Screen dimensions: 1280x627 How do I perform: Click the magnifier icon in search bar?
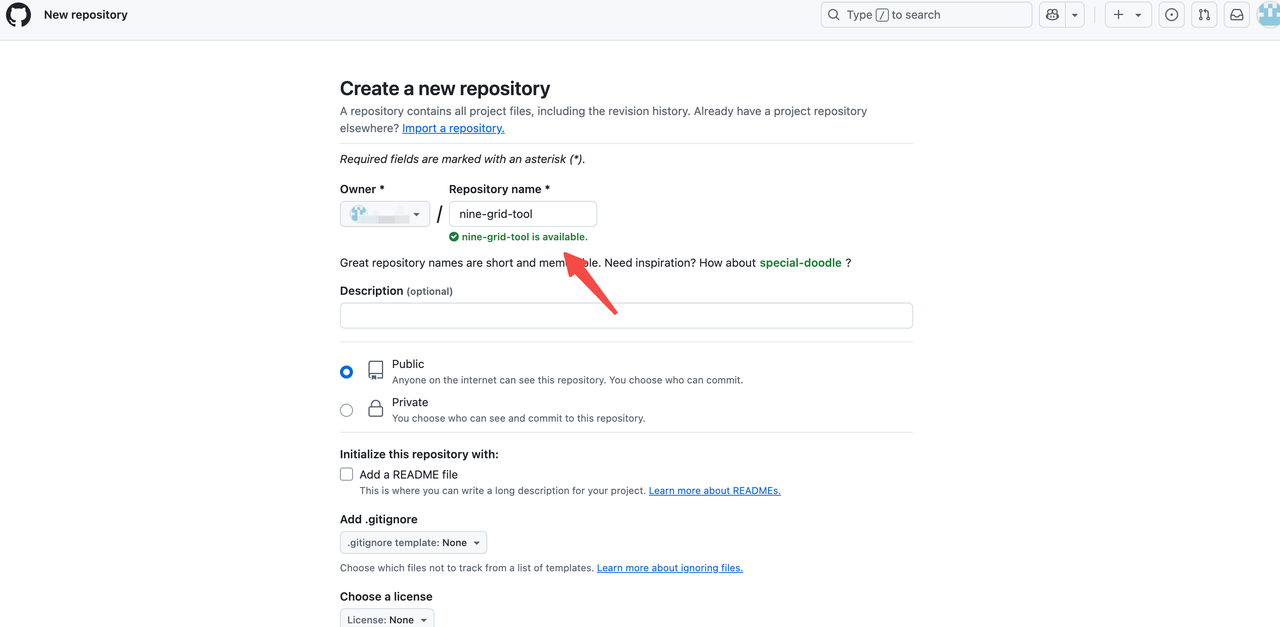click(834, 15)
